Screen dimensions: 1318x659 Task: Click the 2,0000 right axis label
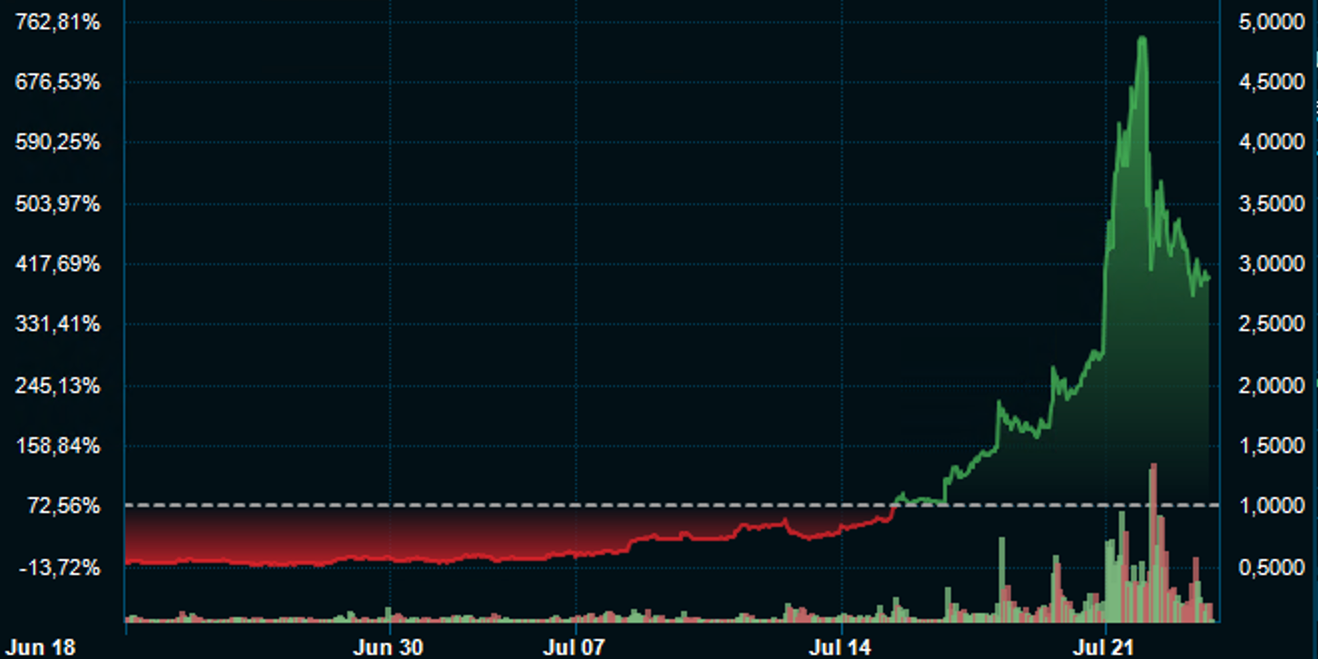1271,385
